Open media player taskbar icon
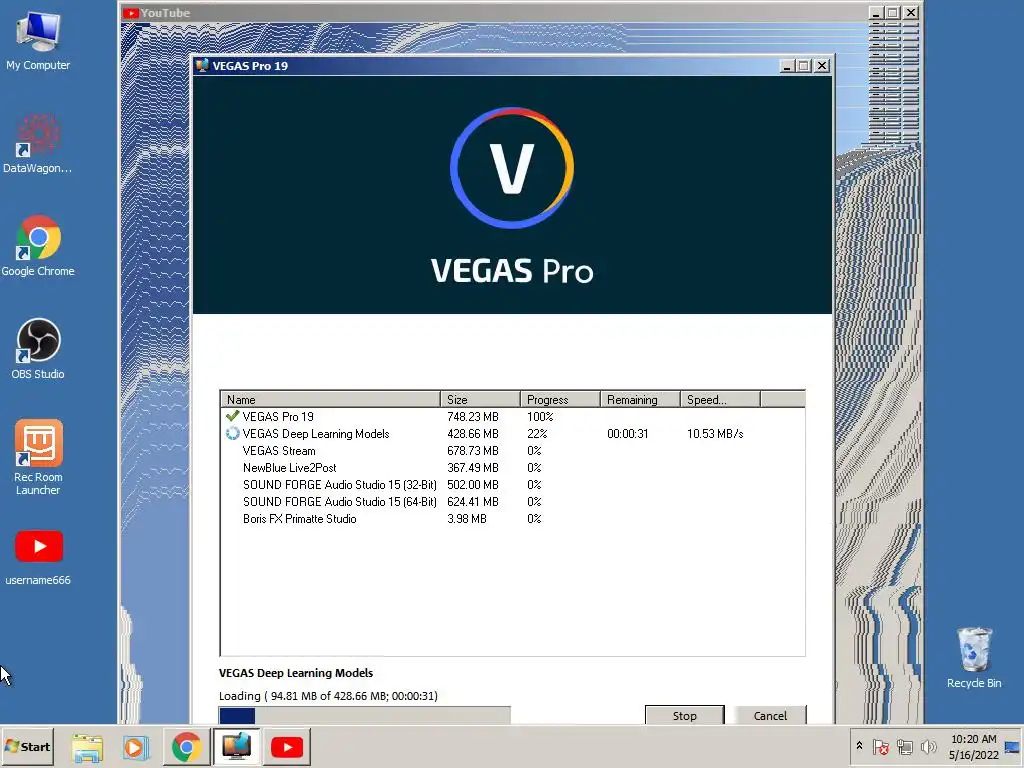This screenshot has height=768, width=1024. pos(136,747)
